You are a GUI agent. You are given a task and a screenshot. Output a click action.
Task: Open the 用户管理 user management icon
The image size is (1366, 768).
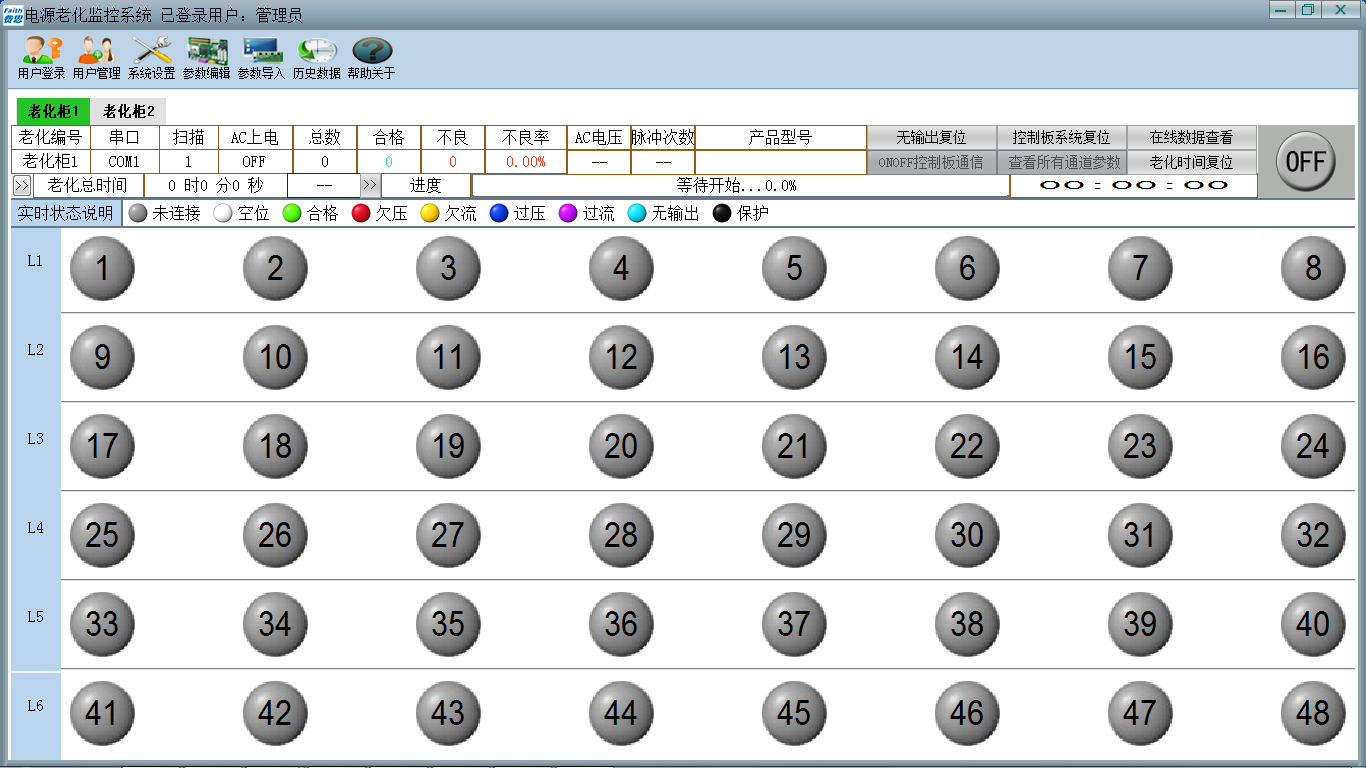point(96,58)
